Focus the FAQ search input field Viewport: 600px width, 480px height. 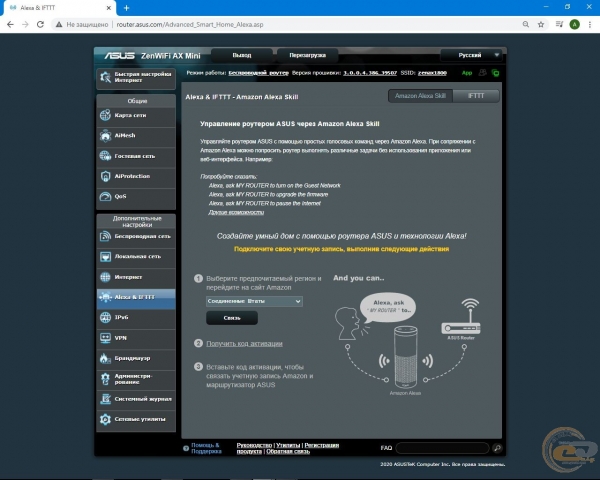pos(443,448)
